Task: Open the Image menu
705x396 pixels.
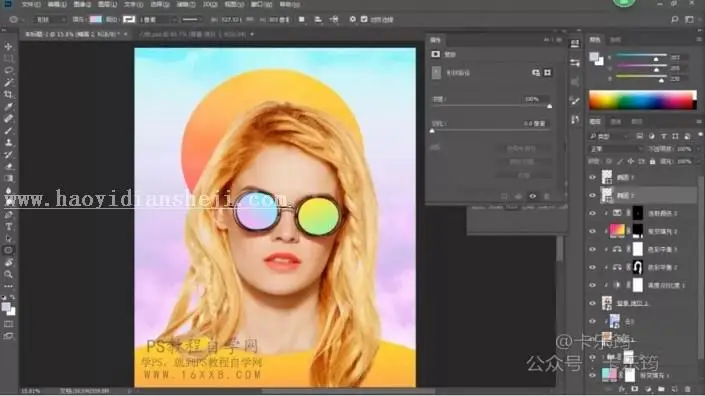Action: [82, 4]
